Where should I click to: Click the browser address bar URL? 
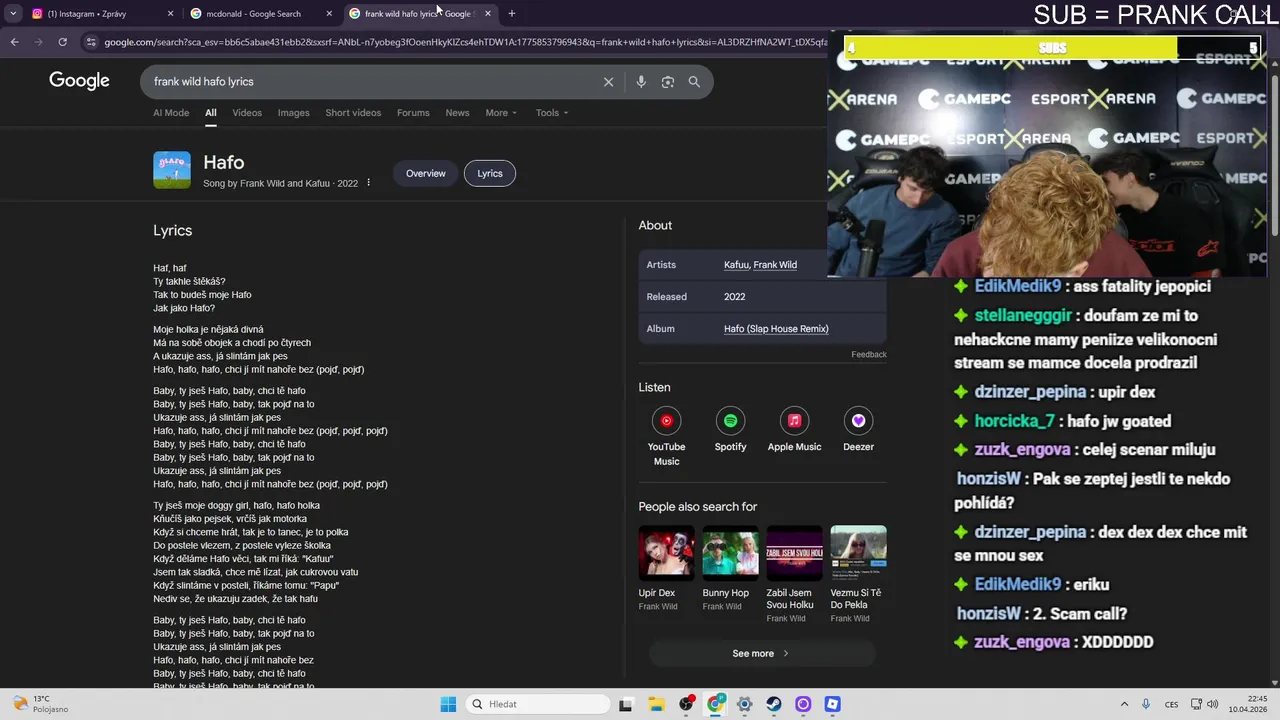tap(465, 42)
